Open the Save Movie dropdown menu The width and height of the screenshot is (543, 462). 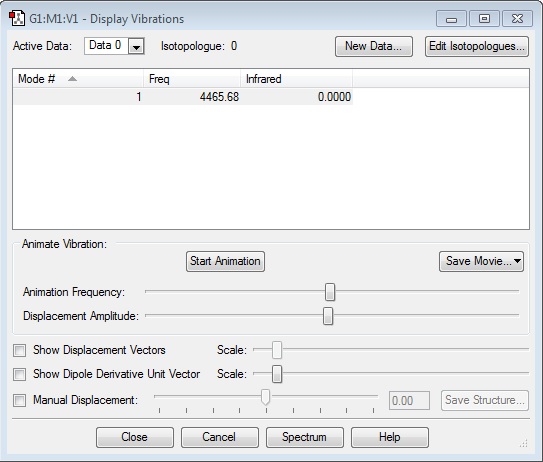pyautogui.click(x=481, y=261)
